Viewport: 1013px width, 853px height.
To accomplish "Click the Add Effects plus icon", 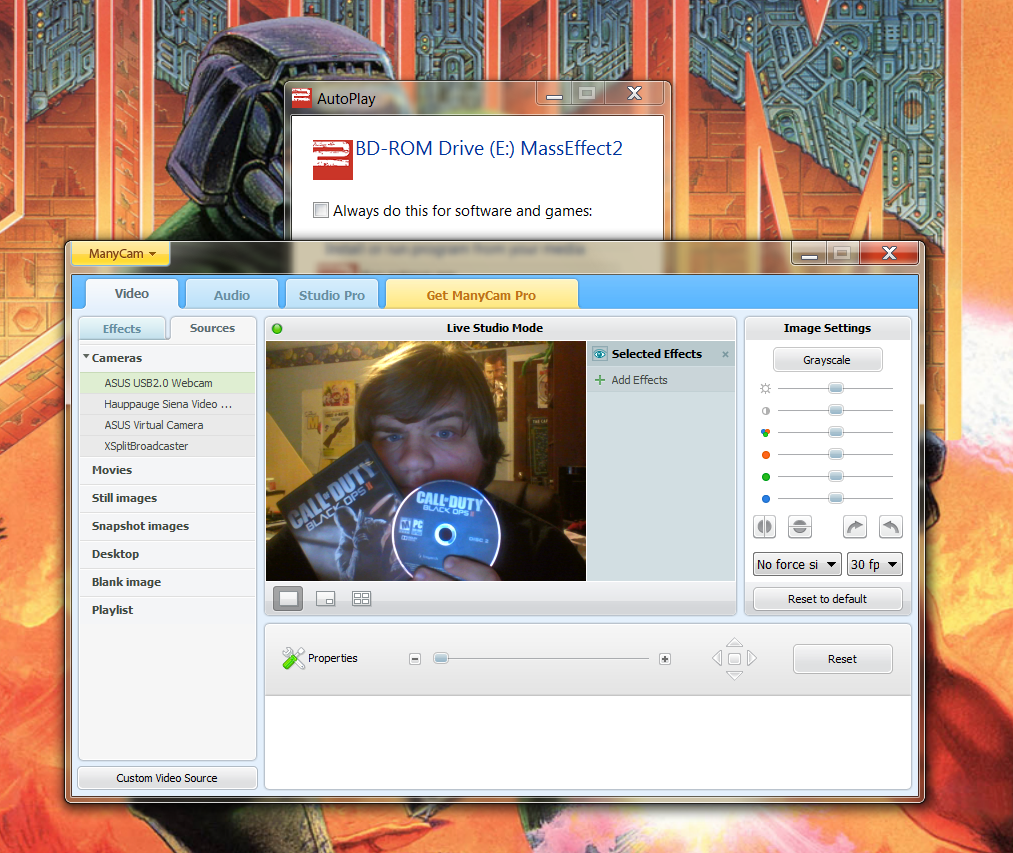I will [x=600, y=380].
